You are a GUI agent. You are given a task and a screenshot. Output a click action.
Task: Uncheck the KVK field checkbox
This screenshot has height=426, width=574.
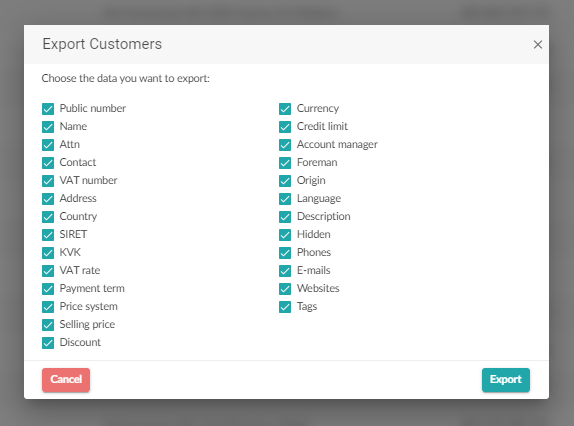48,253
